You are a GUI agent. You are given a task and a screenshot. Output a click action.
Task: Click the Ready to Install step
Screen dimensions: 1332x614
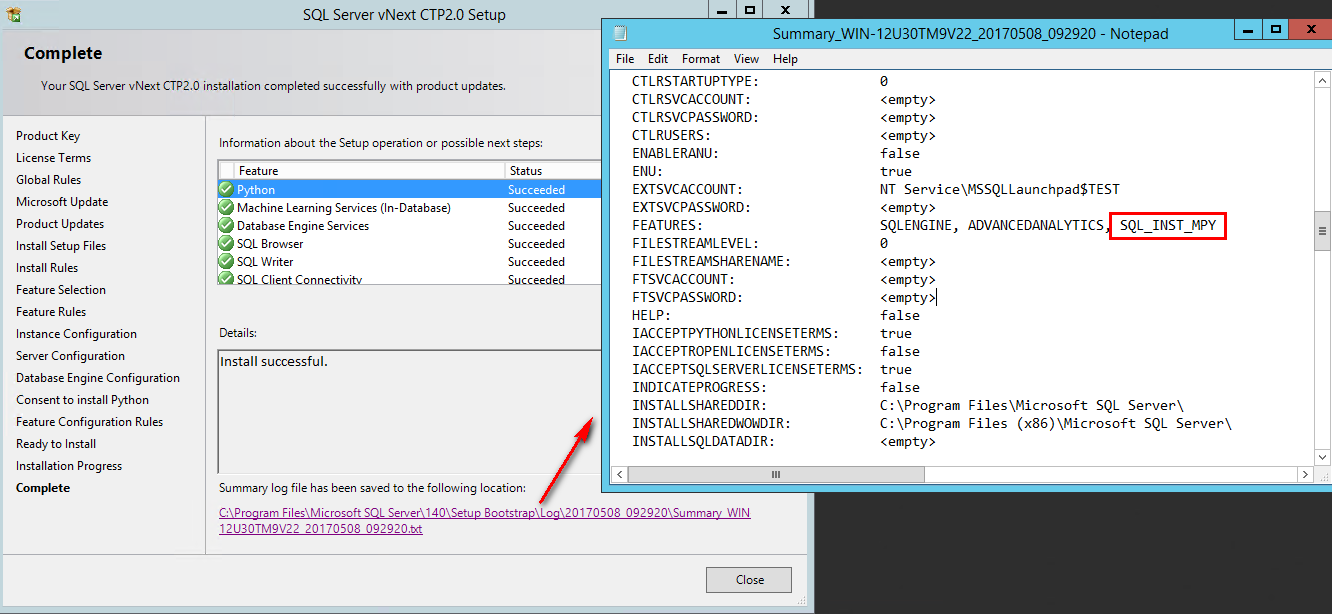(56, 444)
